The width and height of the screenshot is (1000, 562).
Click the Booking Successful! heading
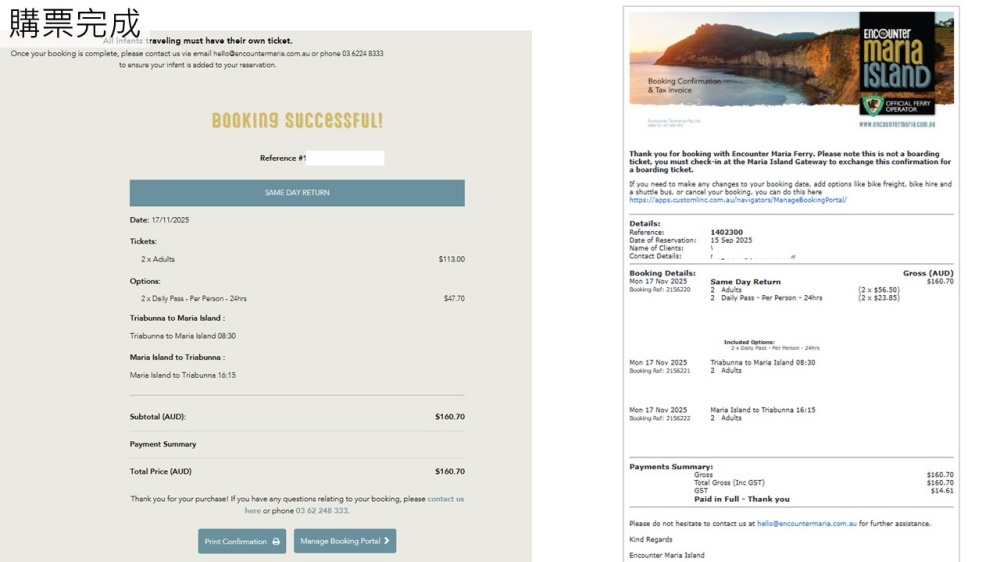click(297, 121)
